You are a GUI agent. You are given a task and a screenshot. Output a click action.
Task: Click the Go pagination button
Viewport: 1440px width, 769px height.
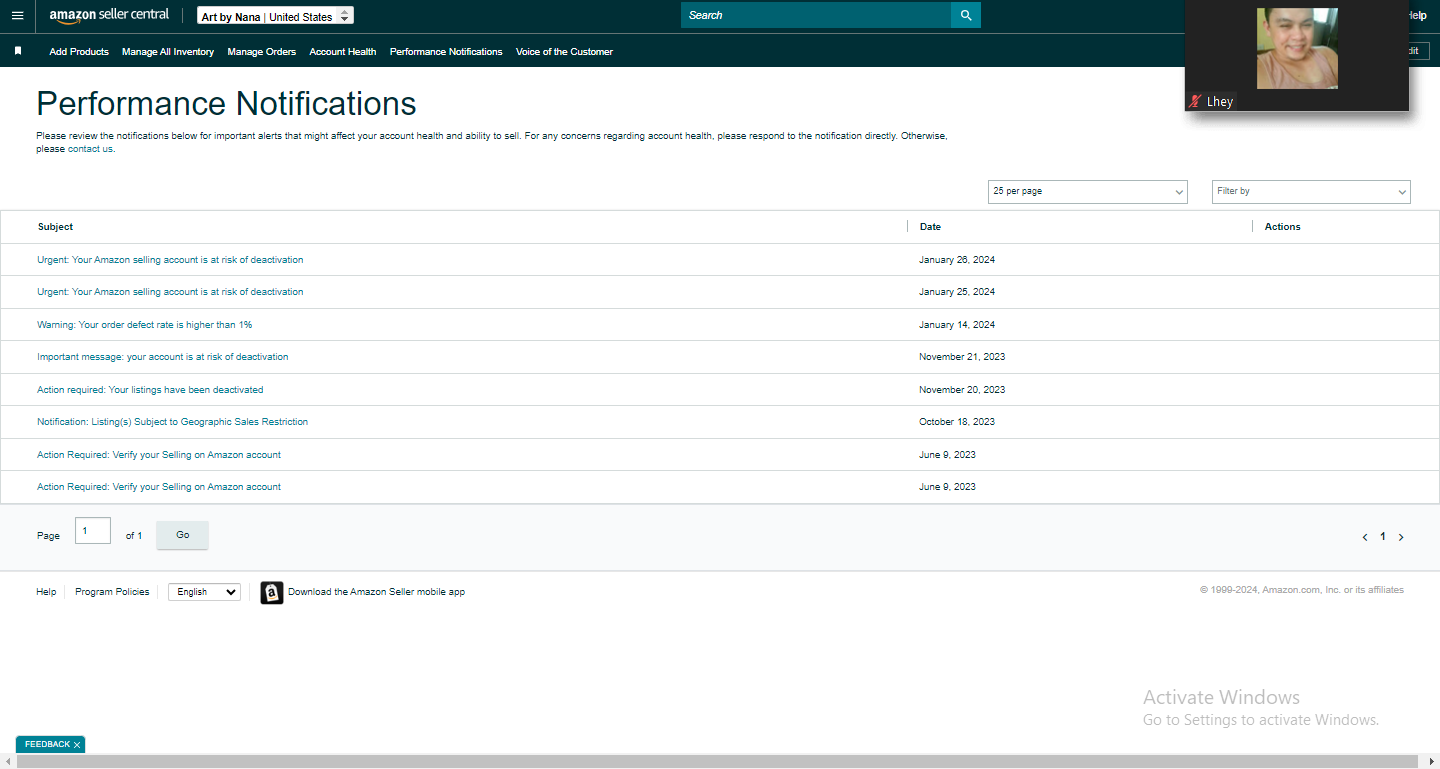183,535
